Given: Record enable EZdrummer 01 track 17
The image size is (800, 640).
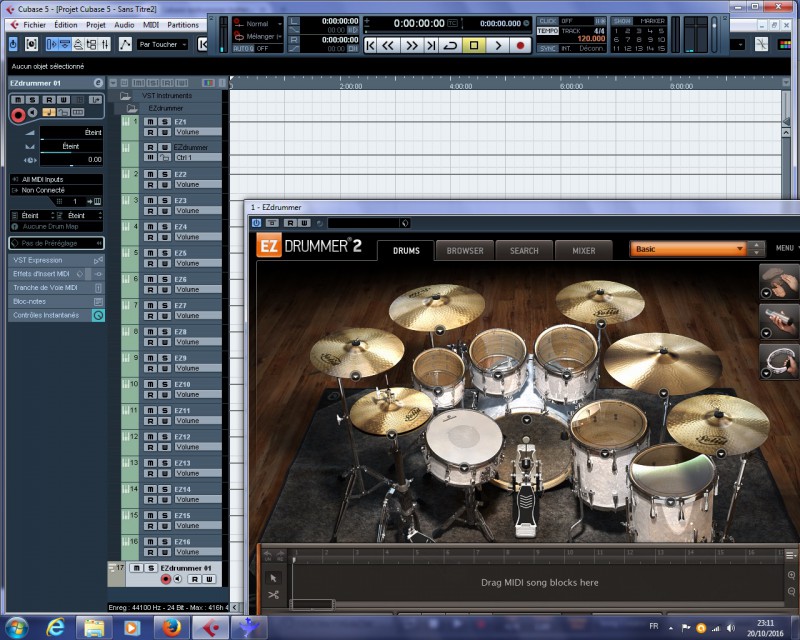Looking at the screenshot, I should click(x=165, y=579).
